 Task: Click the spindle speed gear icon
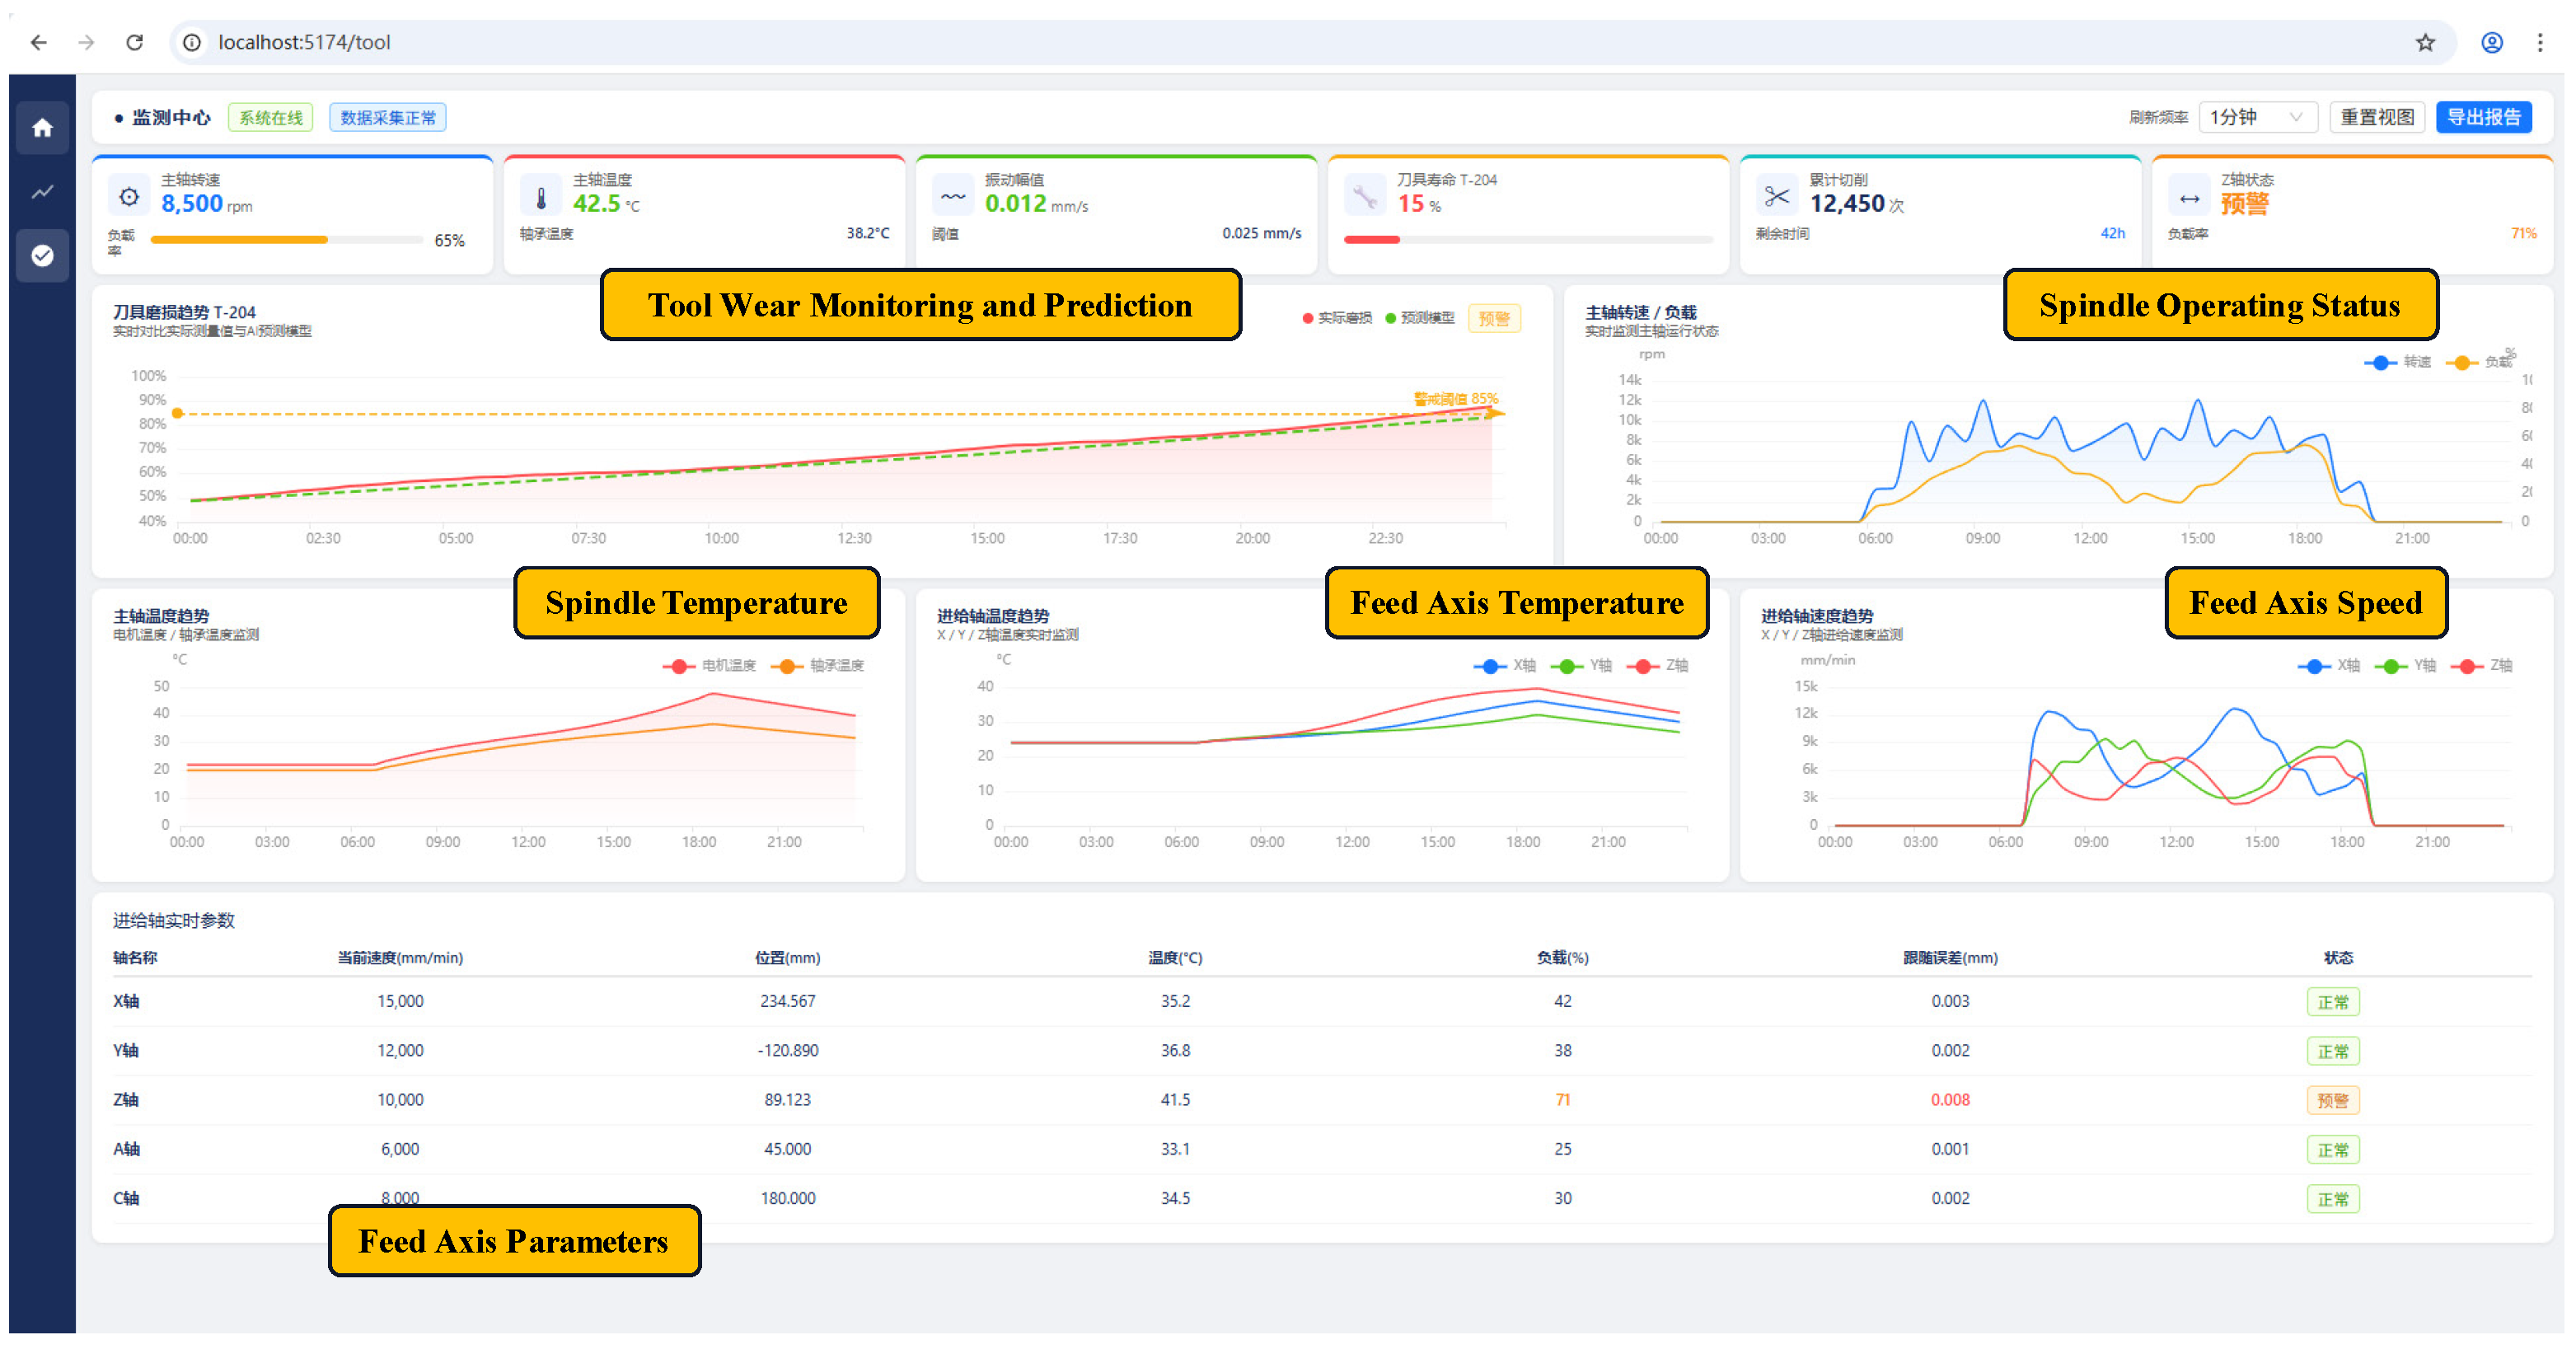tap(129, 196)
